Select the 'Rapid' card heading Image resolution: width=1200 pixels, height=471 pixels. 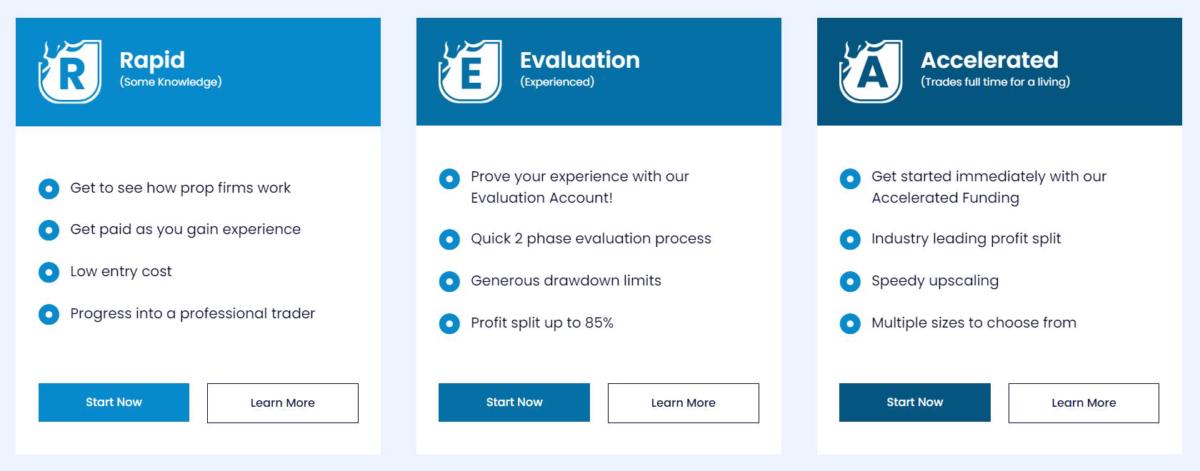(152, 60)
